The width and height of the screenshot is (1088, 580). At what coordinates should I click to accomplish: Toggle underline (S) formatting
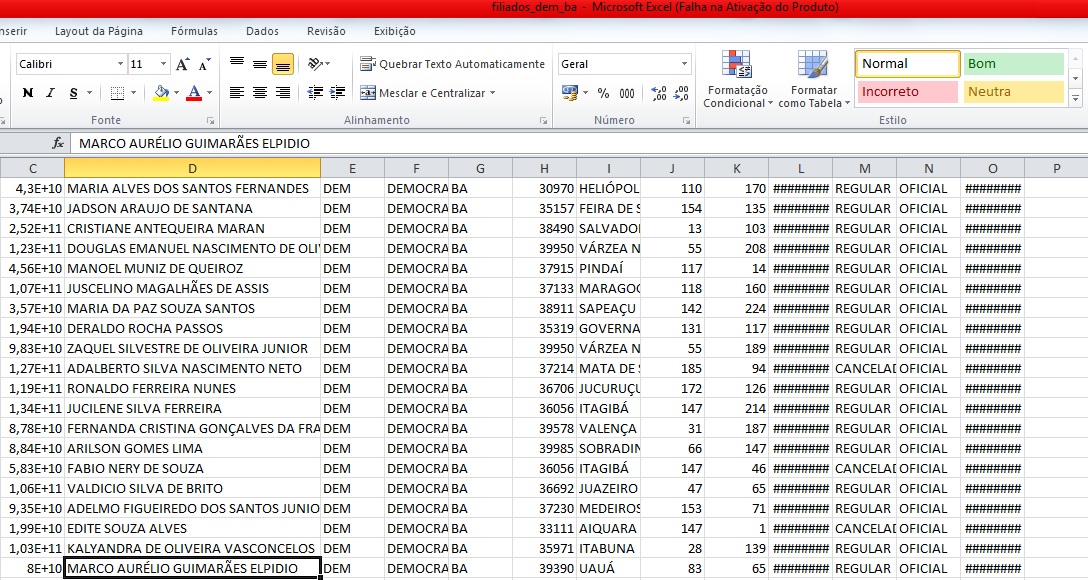coord(74,93)
